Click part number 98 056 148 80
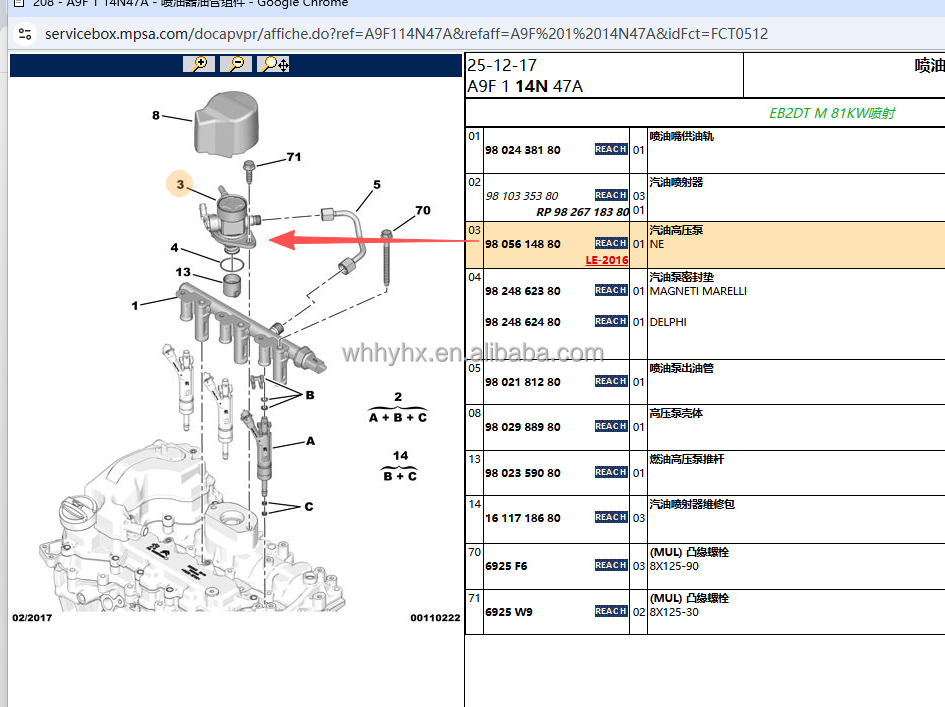Screen dimensions: 945x707 pyautogui.click(x=523, y=244)
